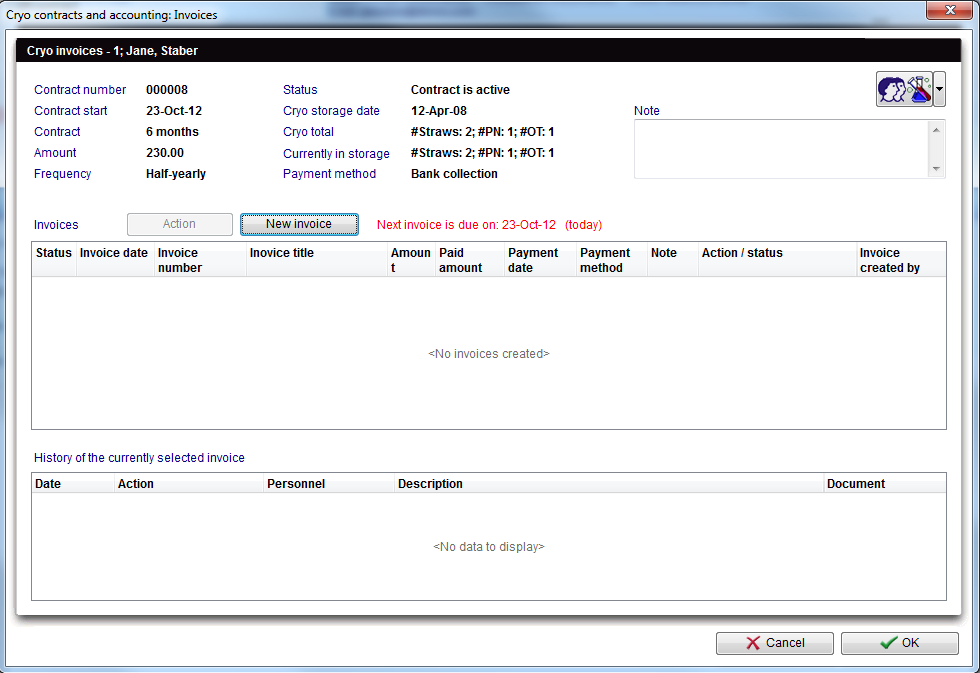Click the Action column header in history table

[189, 484]
